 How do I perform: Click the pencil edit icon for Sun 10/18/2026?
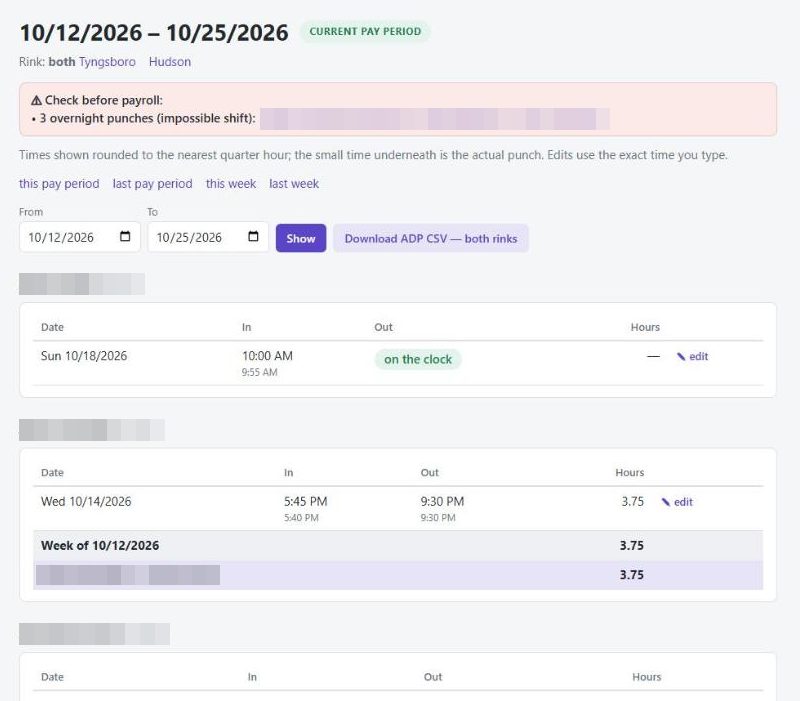point(681,357)
